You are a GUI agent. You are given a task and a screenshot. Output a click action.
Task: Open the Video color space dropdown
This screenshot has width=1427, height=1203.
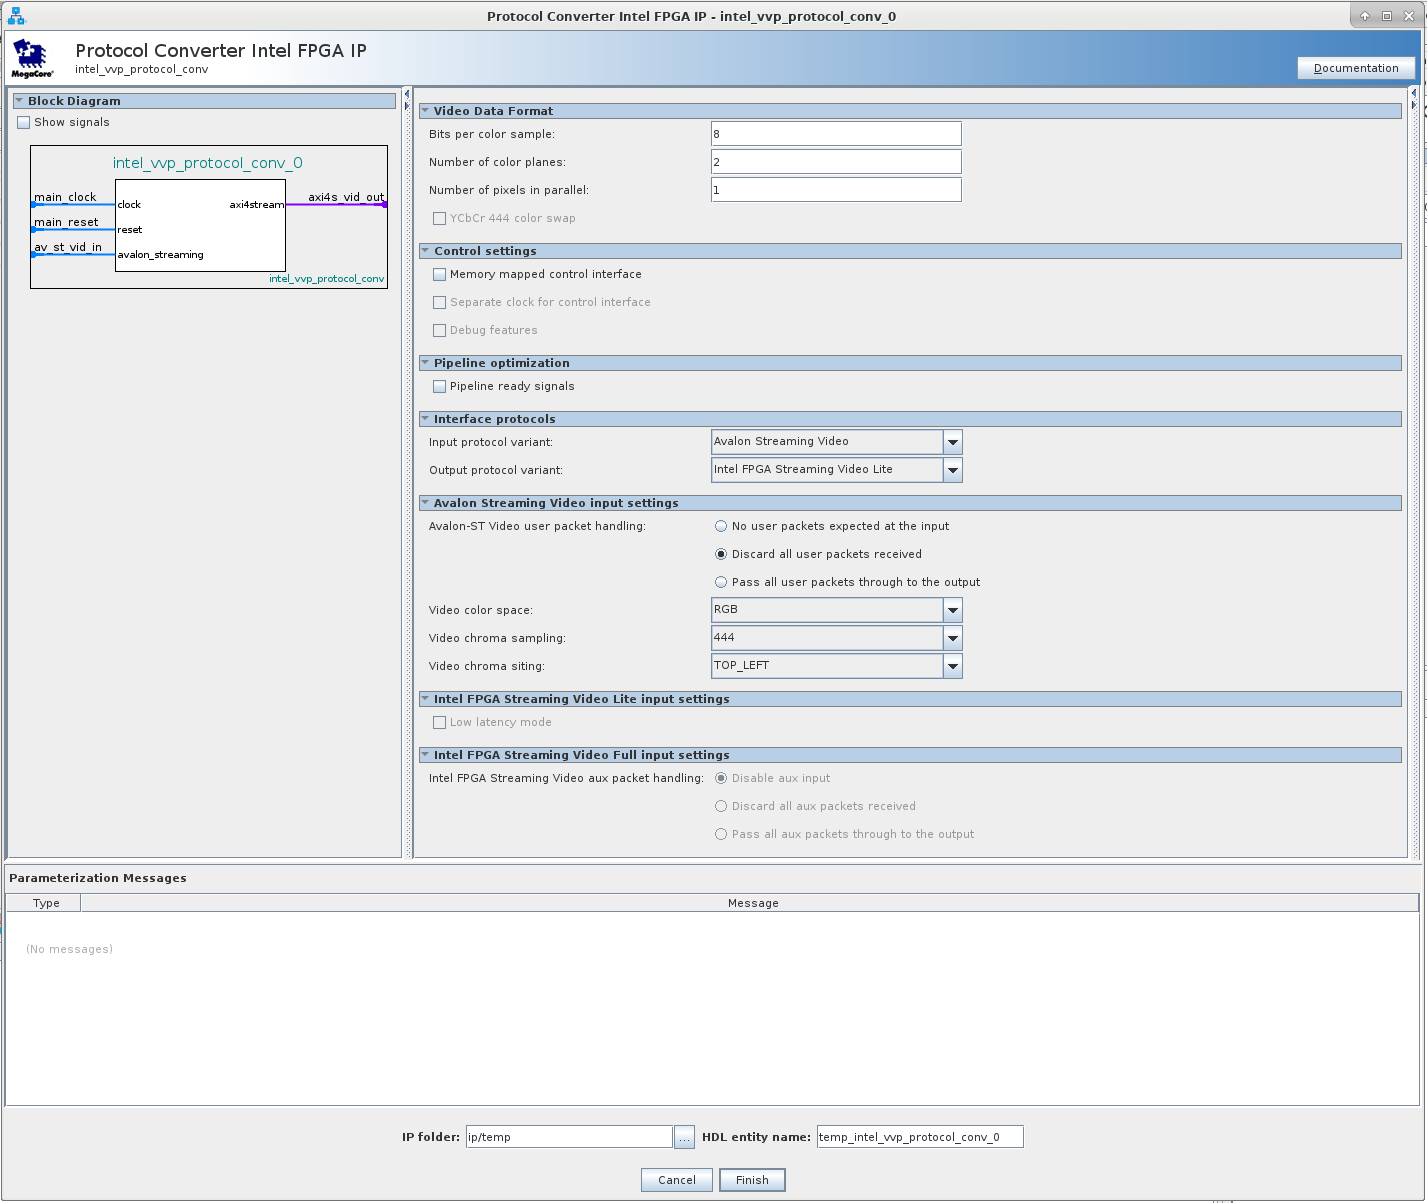(x=952, y=610)
